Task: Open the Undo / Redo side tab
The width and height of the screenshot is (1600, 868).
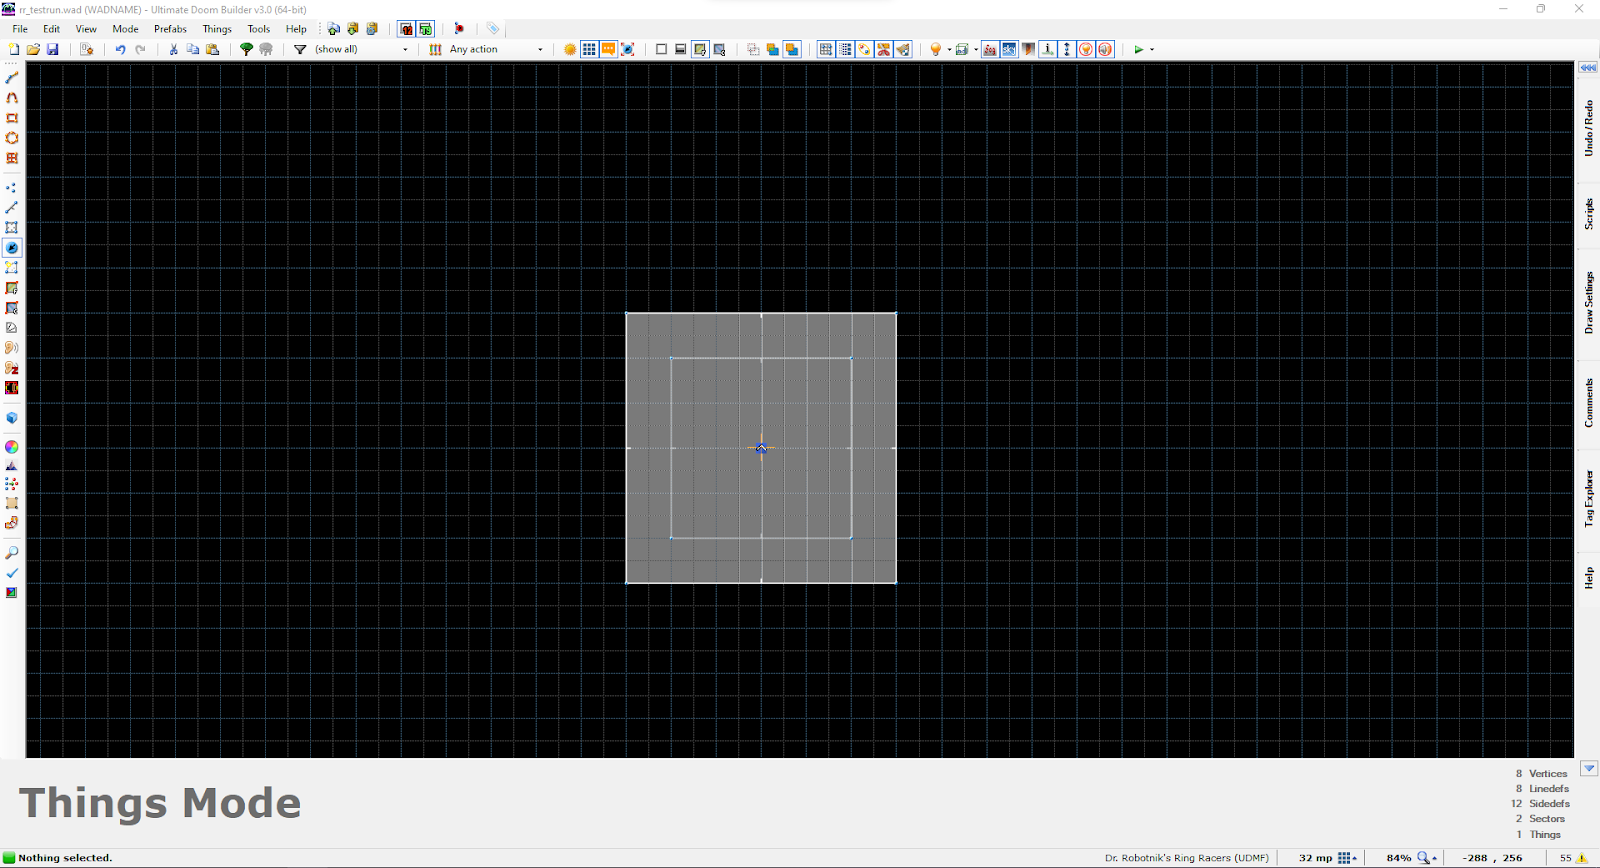Action: click(1588, 128)
